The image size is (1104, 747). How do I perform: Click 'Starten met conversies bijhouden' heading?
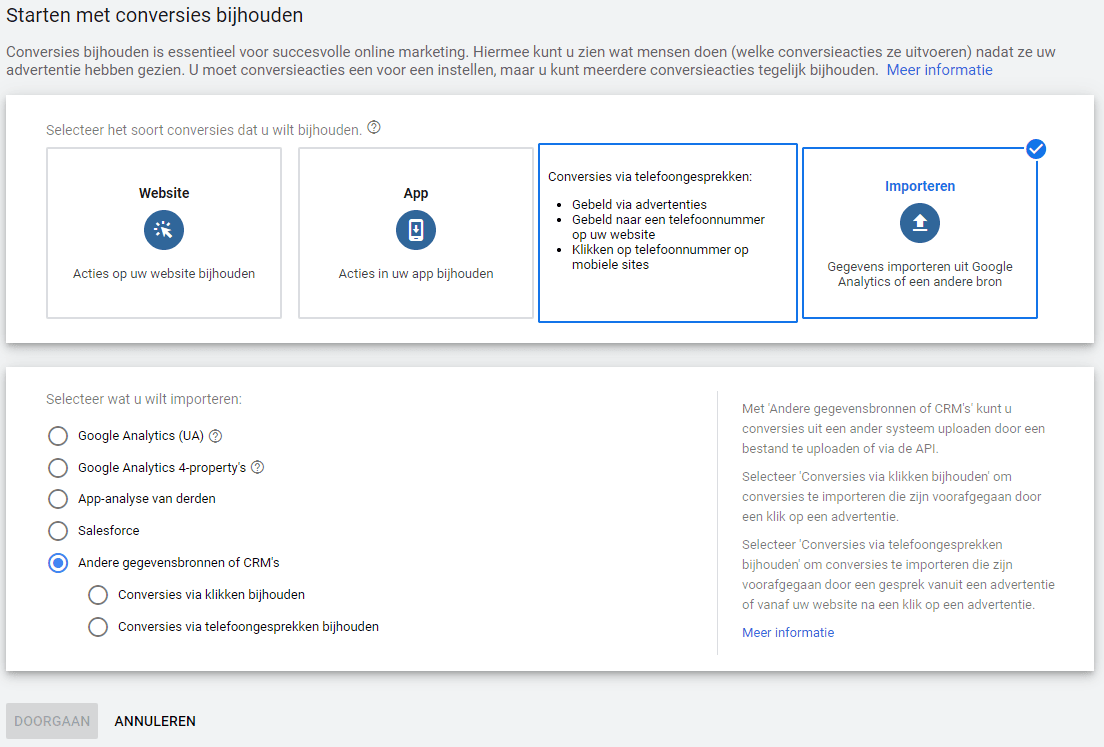point(155,15)
